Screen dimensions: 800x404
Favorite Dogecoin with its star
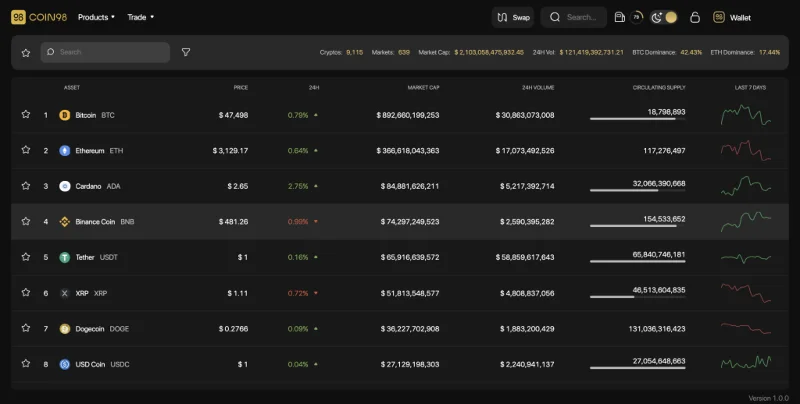pos(26,328)
